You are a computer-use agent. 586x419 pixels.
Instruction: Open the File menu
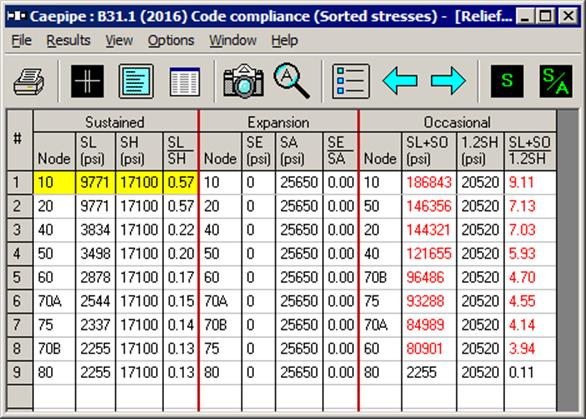tap(21, 40)
